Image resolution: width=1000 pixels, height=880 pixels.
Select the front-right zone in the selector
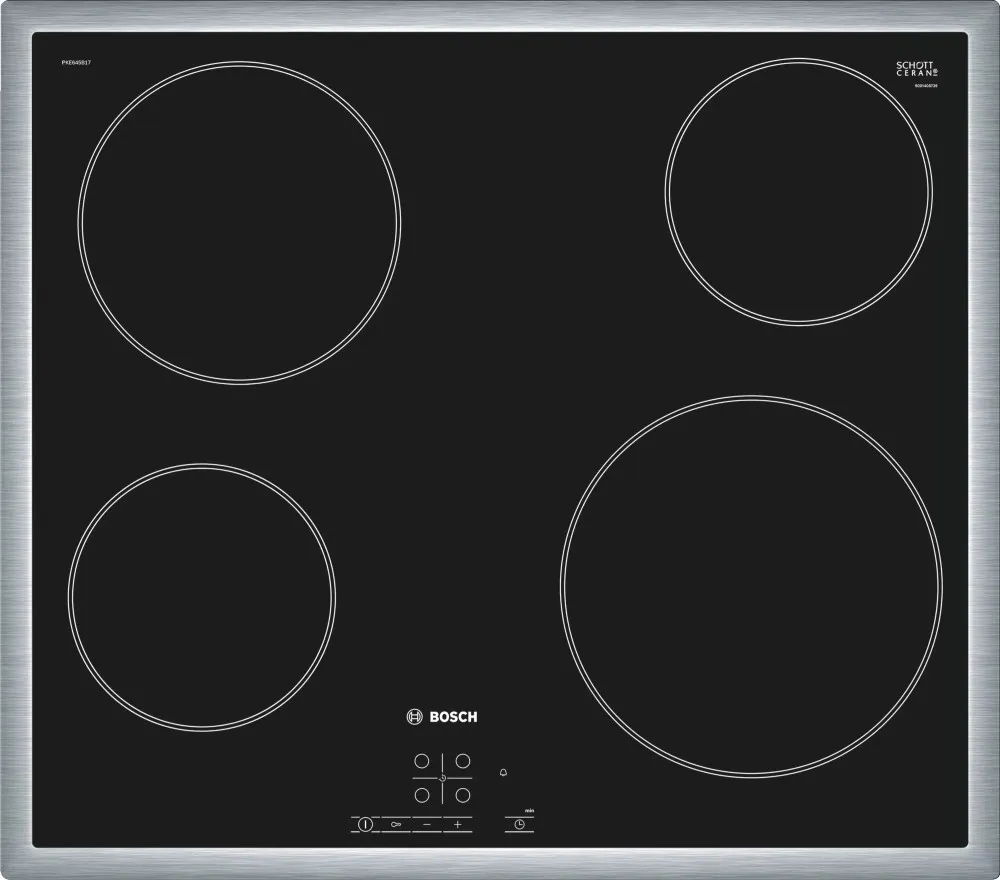[463, 795]
